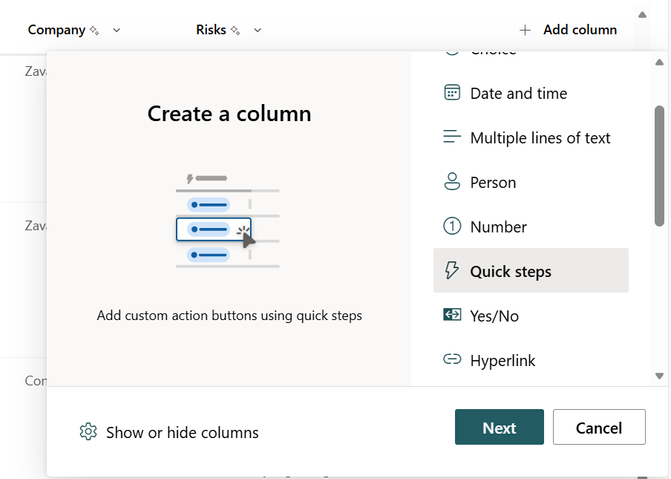Pick the Number column type label

point(498,227)
